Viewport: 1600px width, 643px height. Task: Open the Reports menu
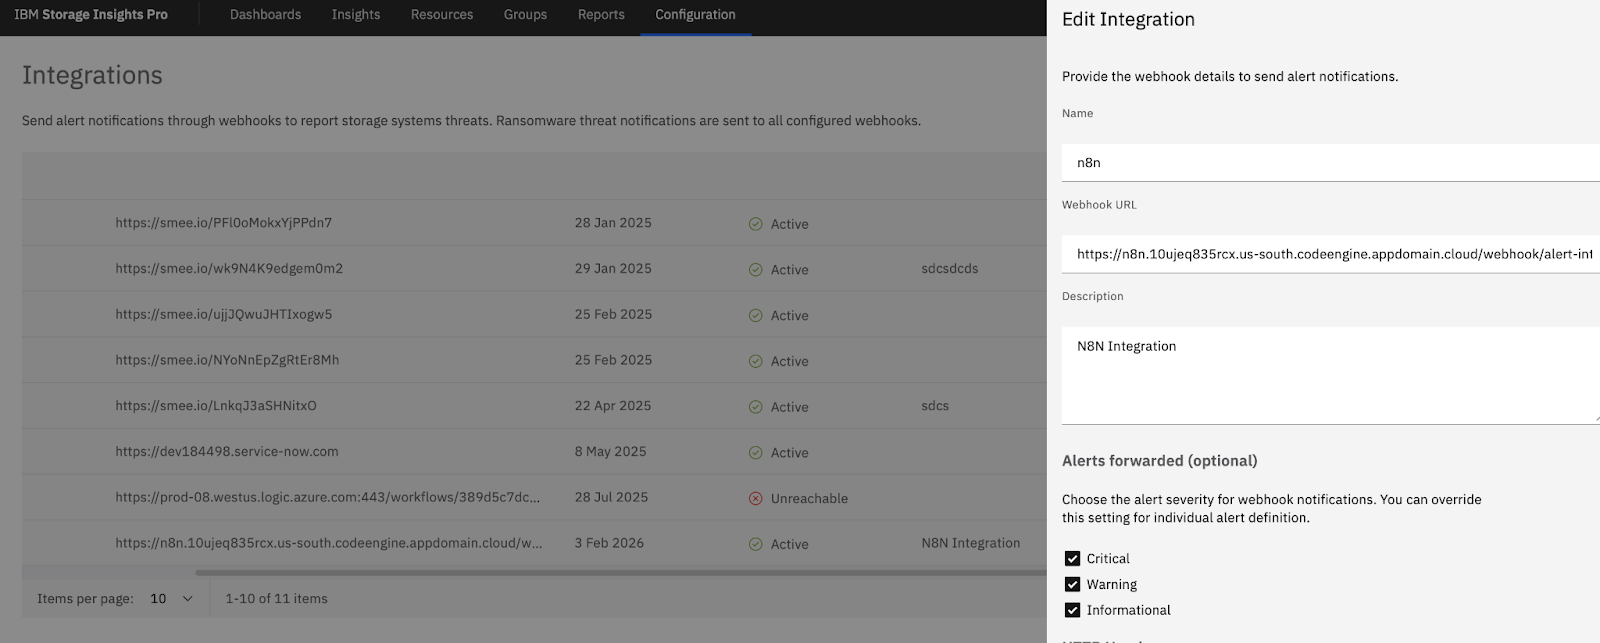coord(601,15)
